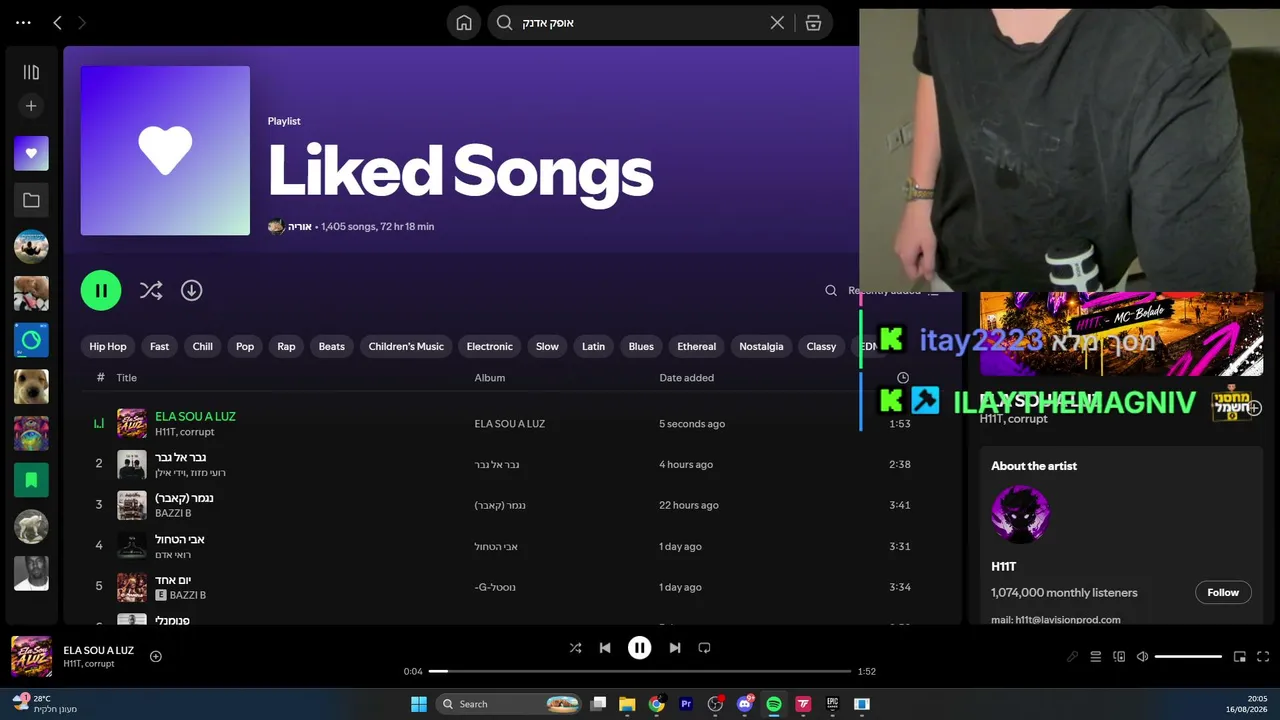Navigate back with the left arrow
Screen dimensions: 1280x720
(x=57, y=23)
